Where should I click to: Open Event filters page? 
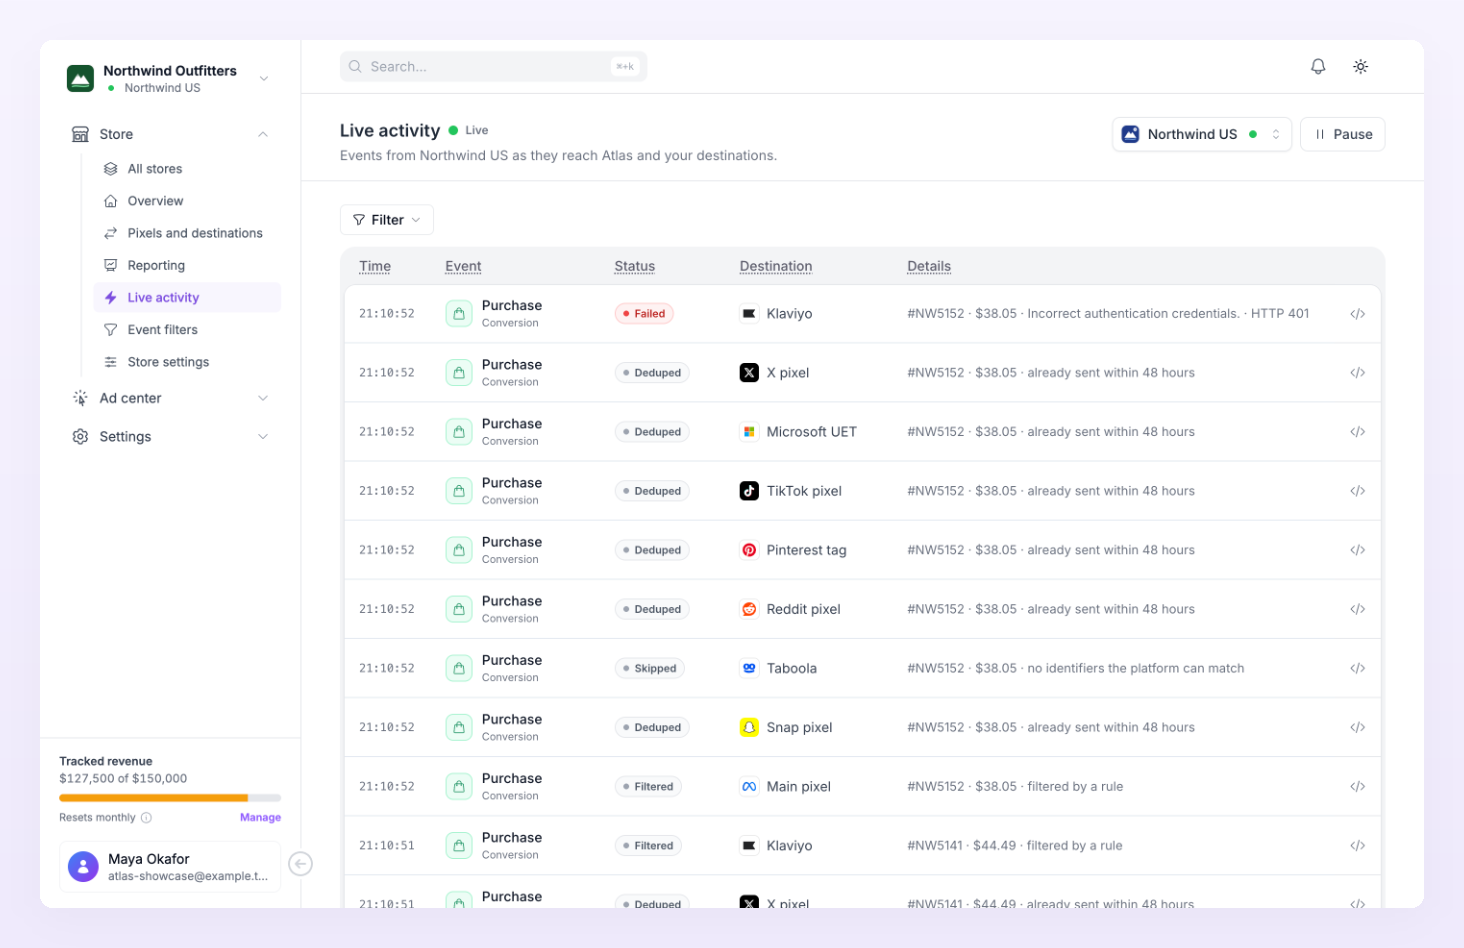coord(187,330)
